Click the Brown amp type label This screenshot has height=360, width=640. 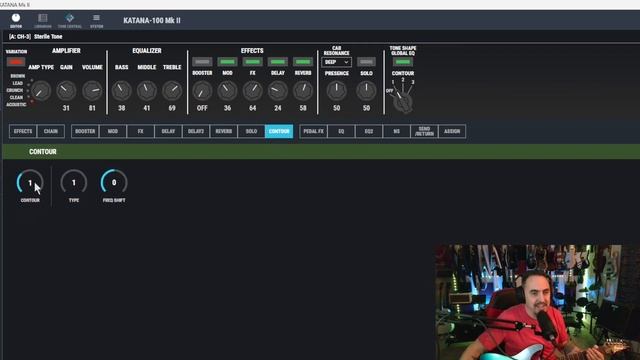click(x=18, y=76)
